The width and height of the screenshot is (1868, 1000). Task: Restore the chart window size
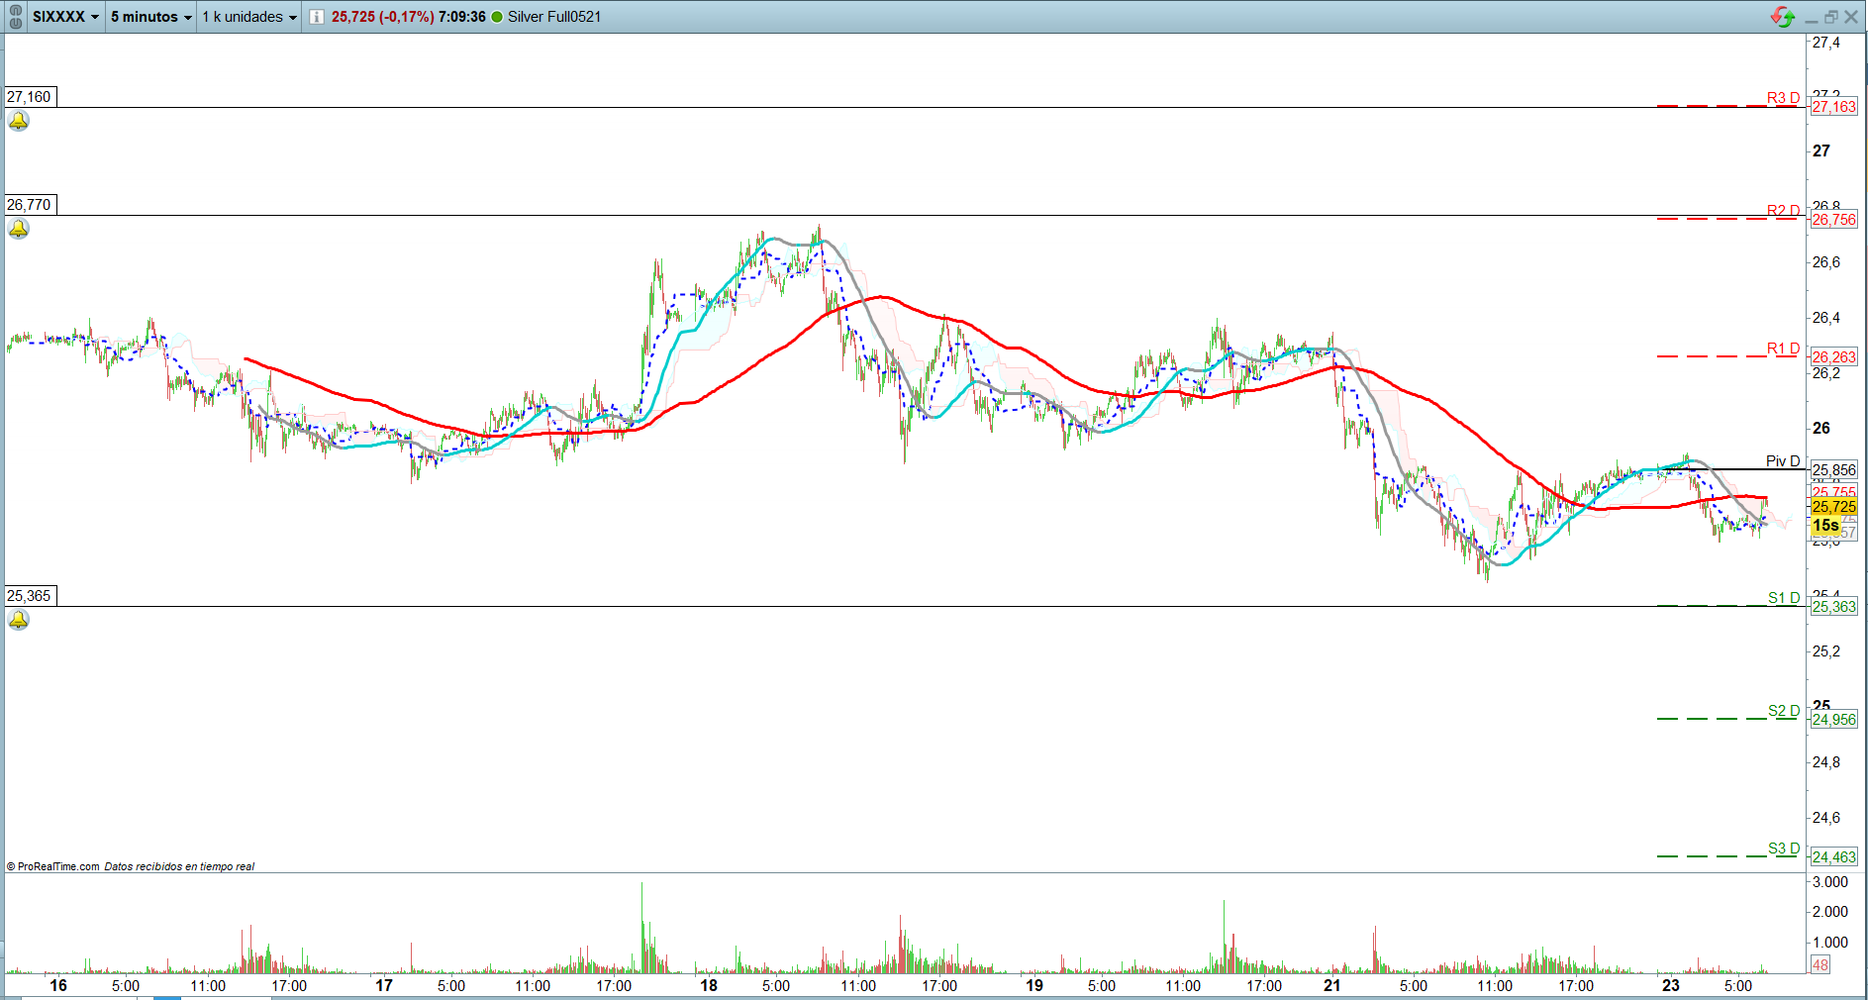pyautogui.click(x=1831, y=17)
